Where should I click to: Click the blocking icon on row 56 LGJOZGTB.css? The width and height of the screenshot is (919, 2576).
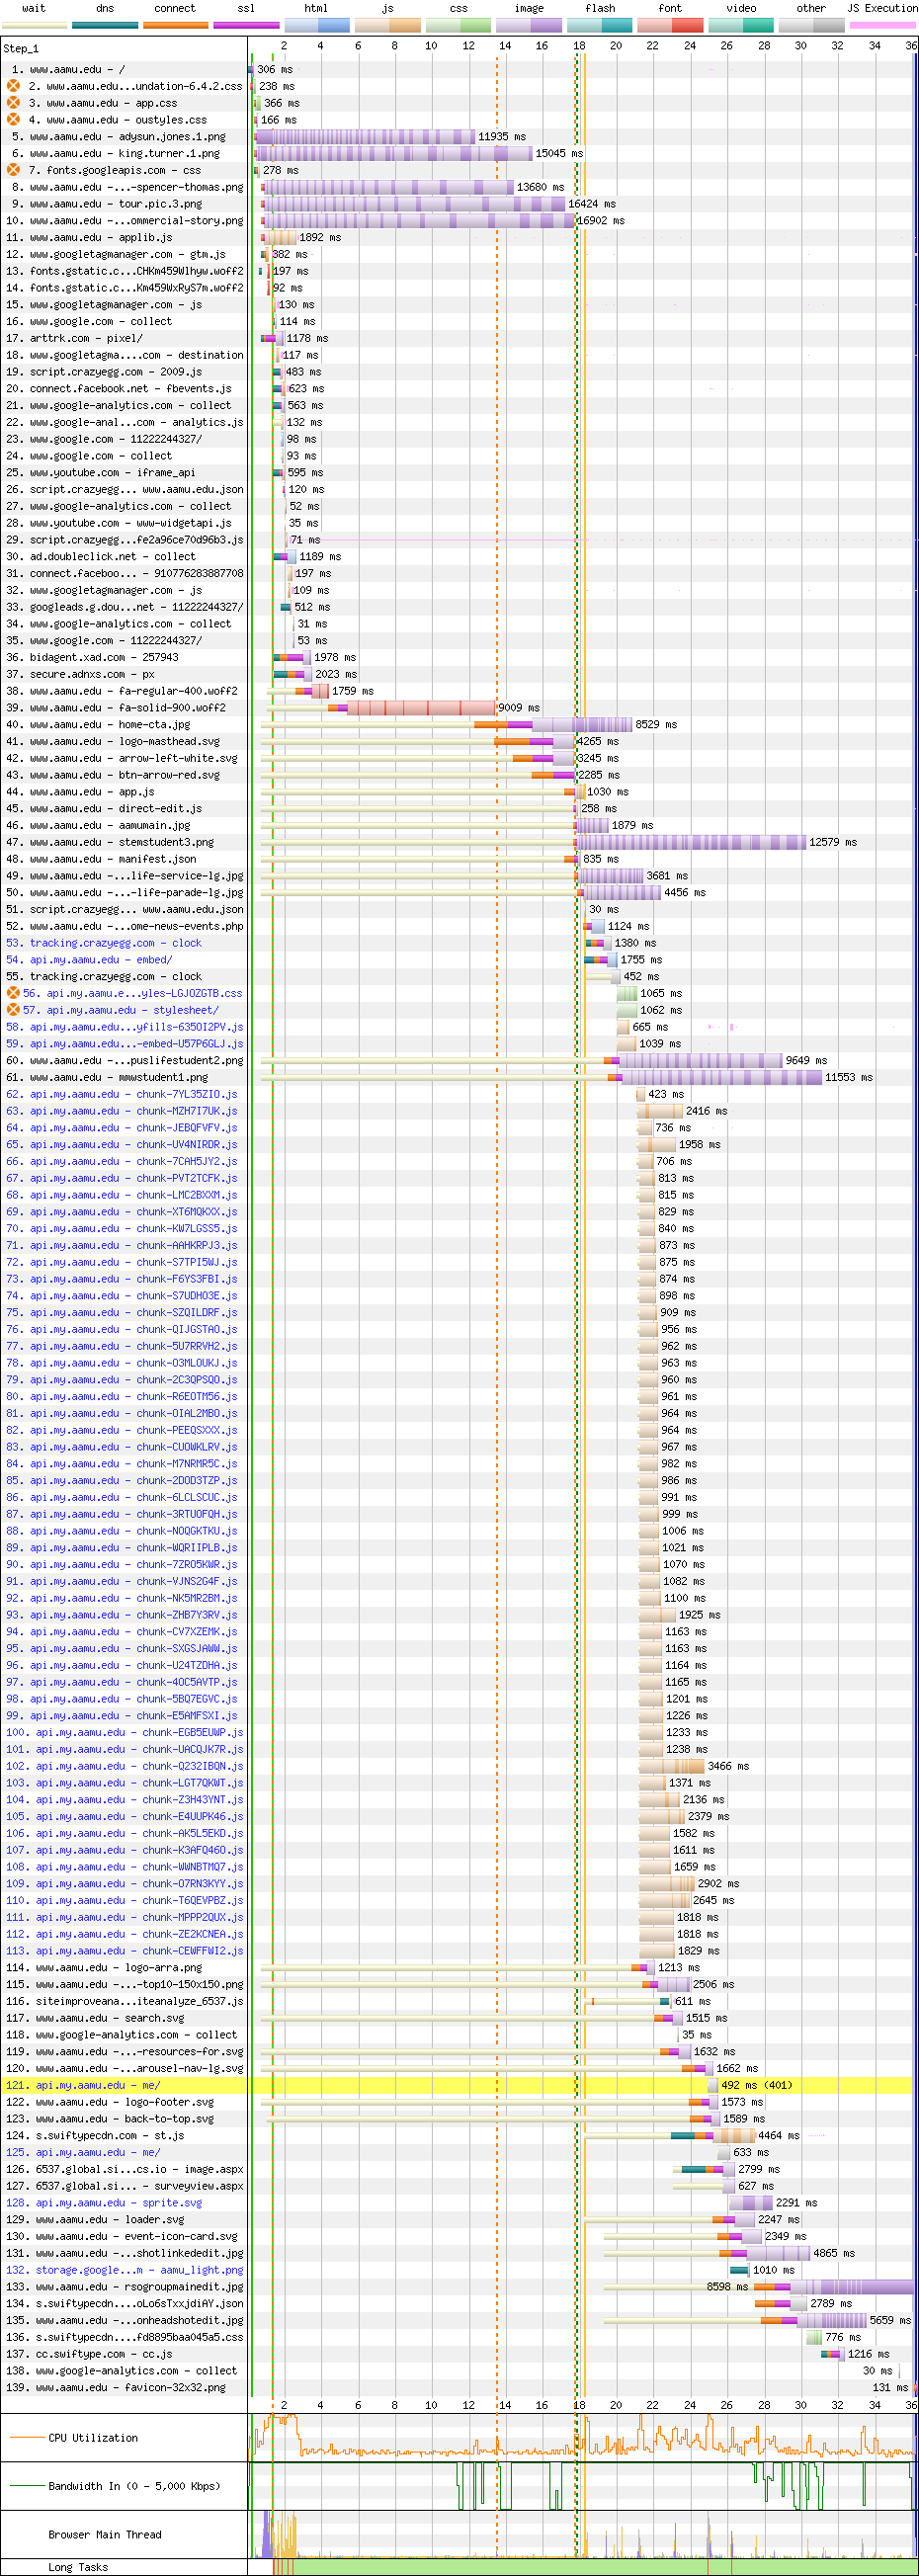click(x=13, y=993)
